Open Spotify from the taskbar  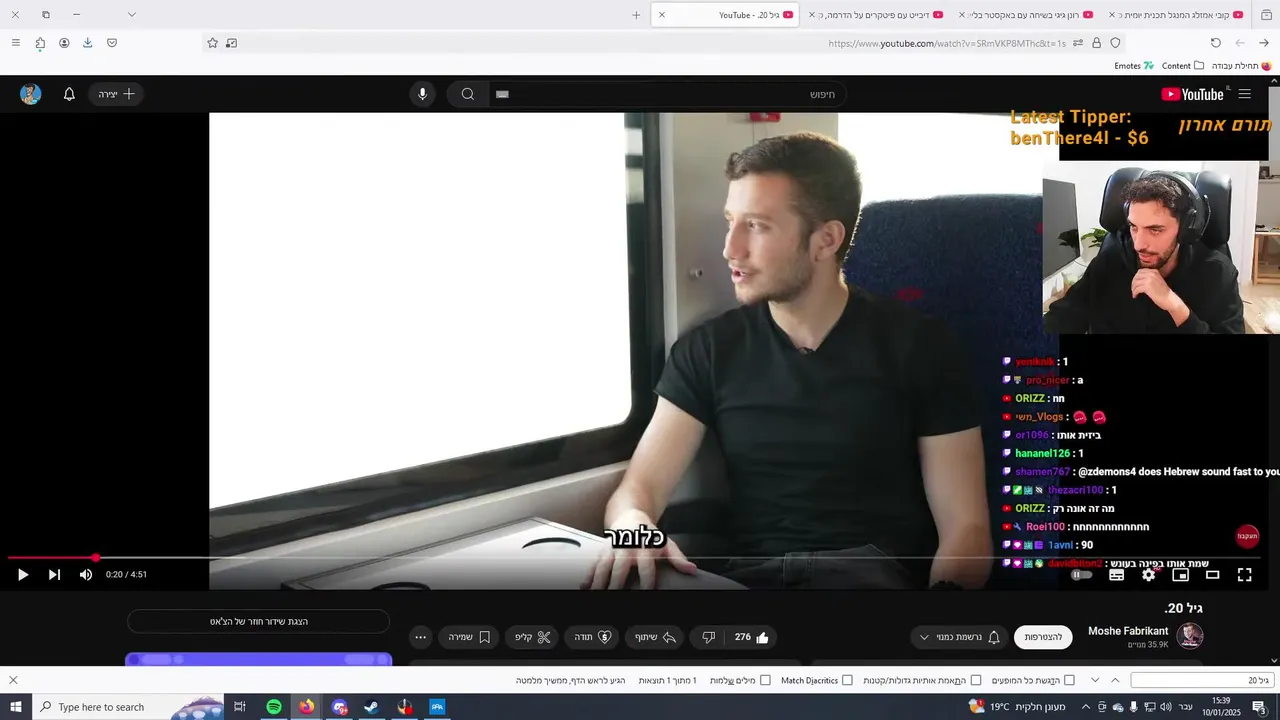coord(274,707)
